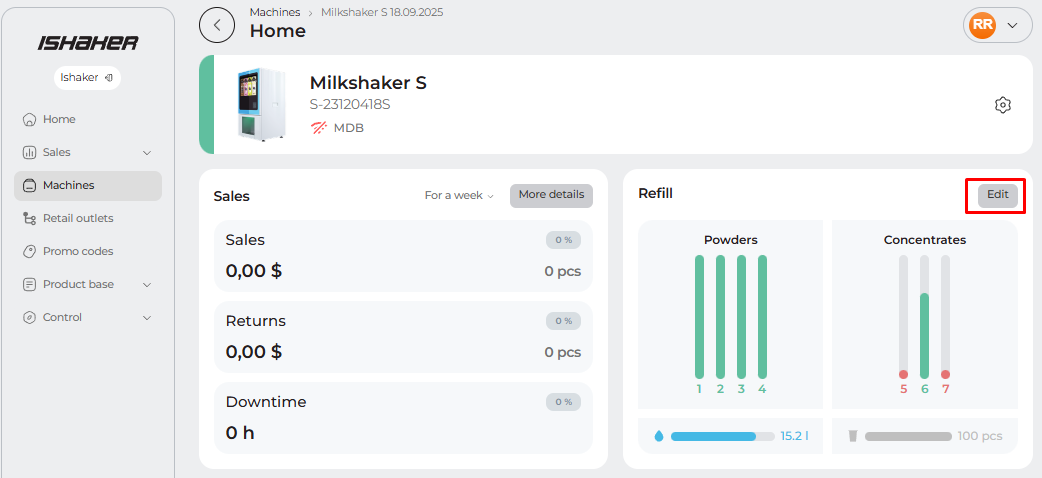
Task: Expand the Control sidebar submenu
Action: point(147,318)
